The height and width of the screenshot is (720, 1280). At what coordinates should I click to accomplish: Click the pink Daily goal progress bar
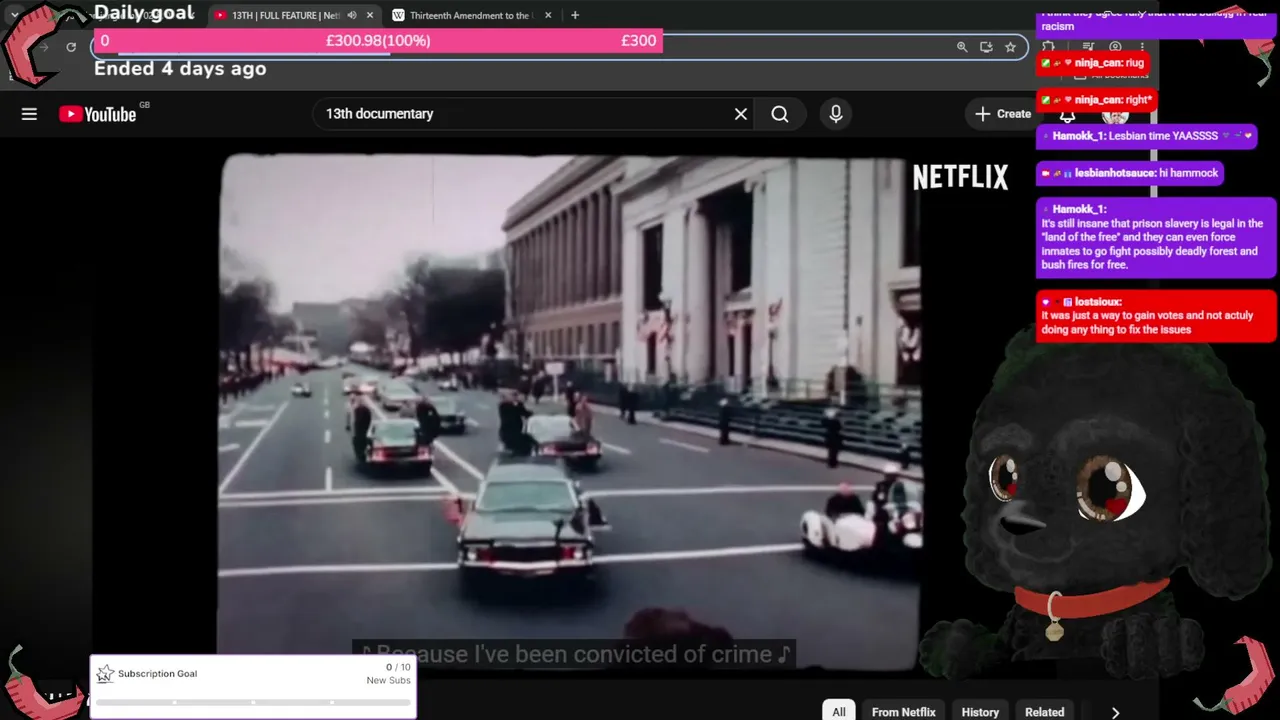point(377,41)
